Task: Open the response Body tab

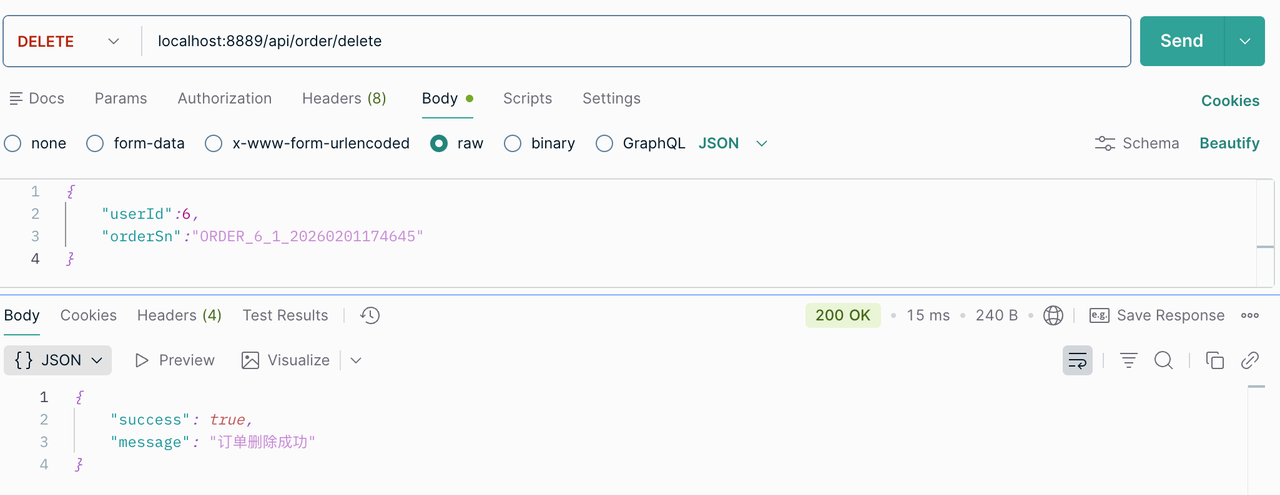Action: tap(22, 315)
